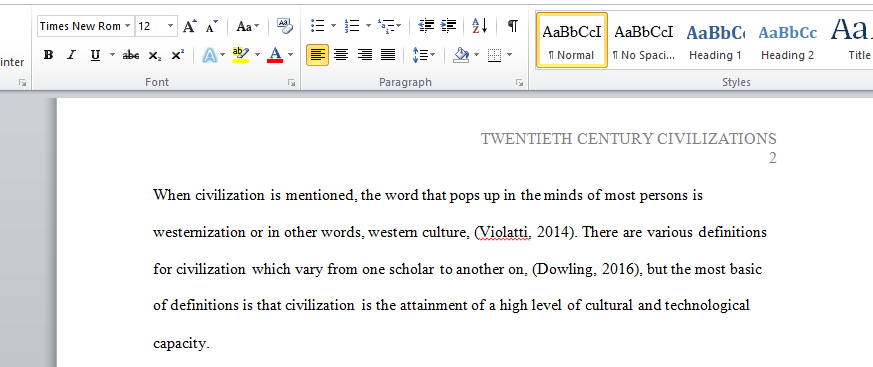This screenshot has height=367, width=873.
Task: Sort text with the A-Z icon
Action: [479, 26]
